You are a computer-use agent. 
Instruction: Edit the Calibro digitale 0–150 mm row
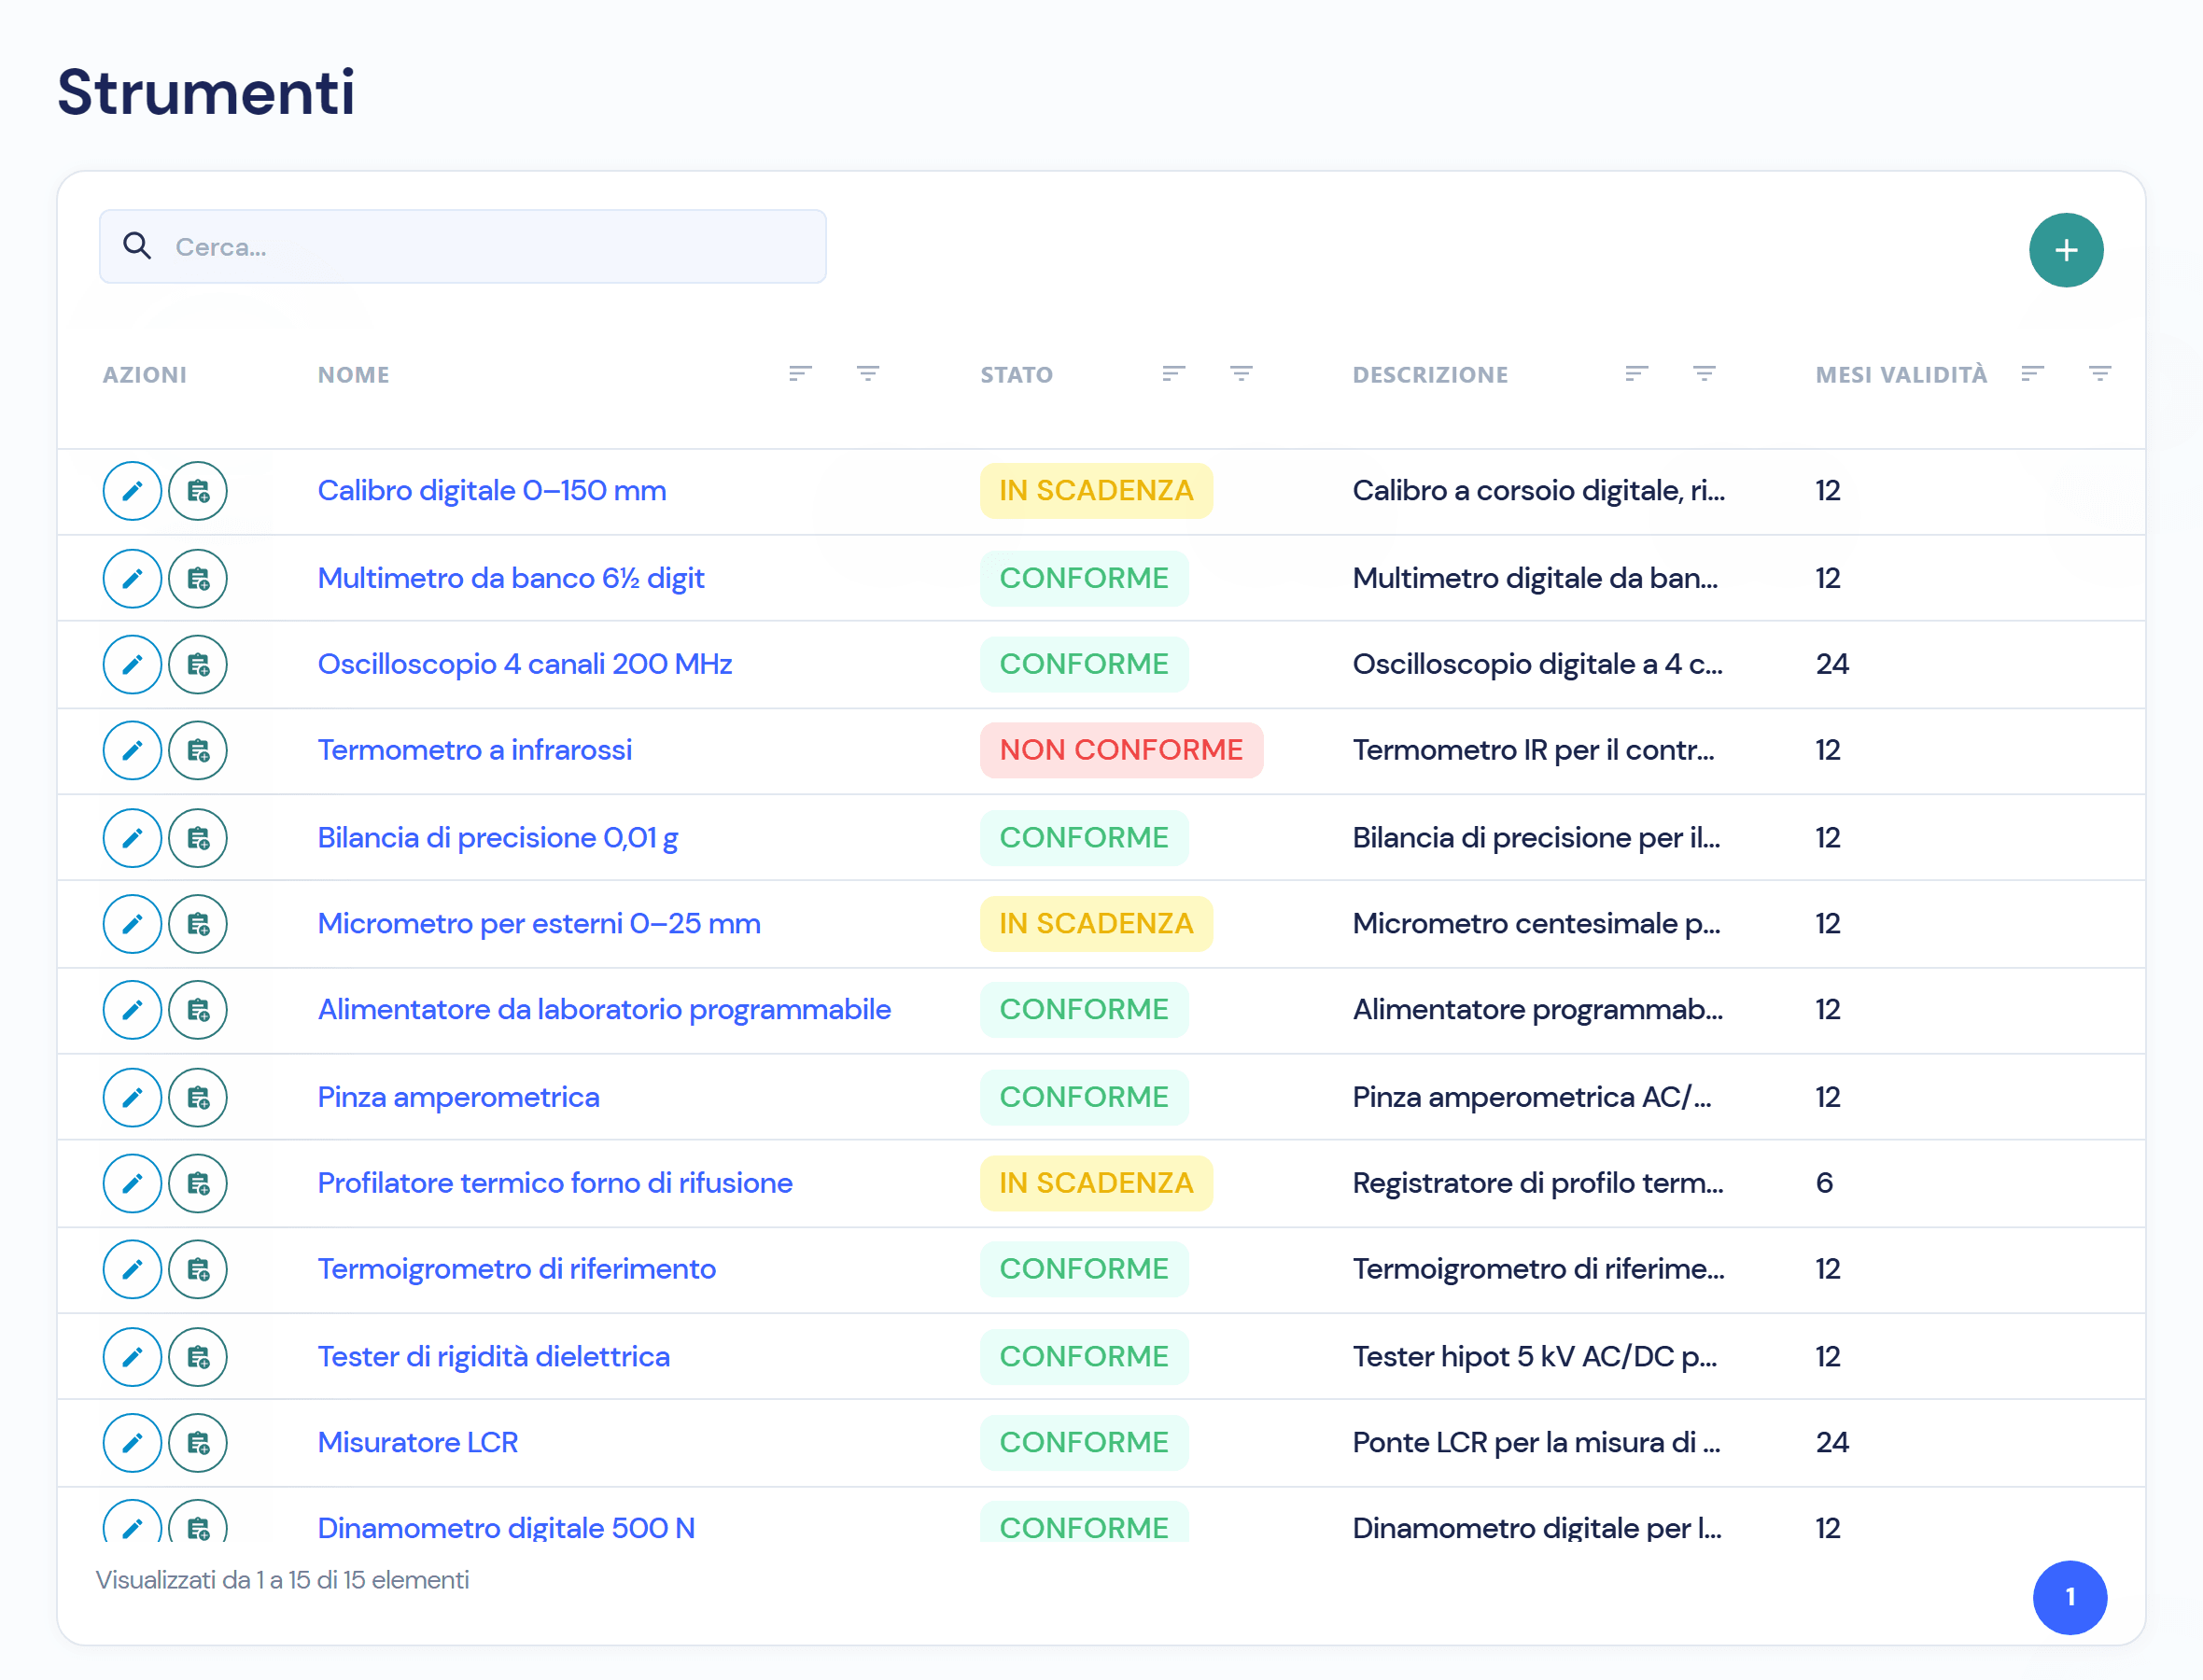132,491
